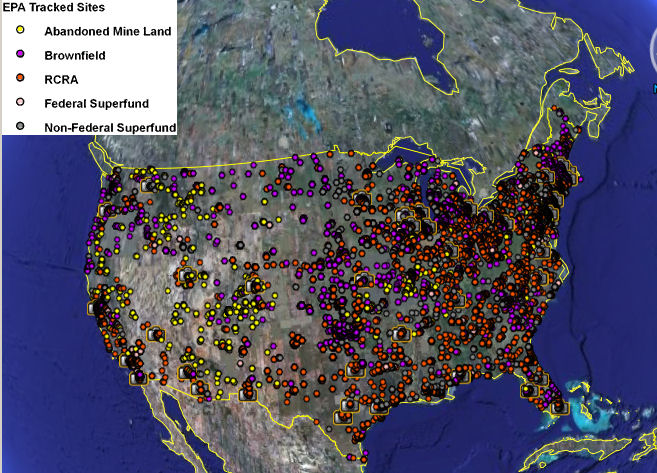Open the camera icon in western Tennessee near Memphis
Screen dimensions: 657x473
[x=401, y=333]
